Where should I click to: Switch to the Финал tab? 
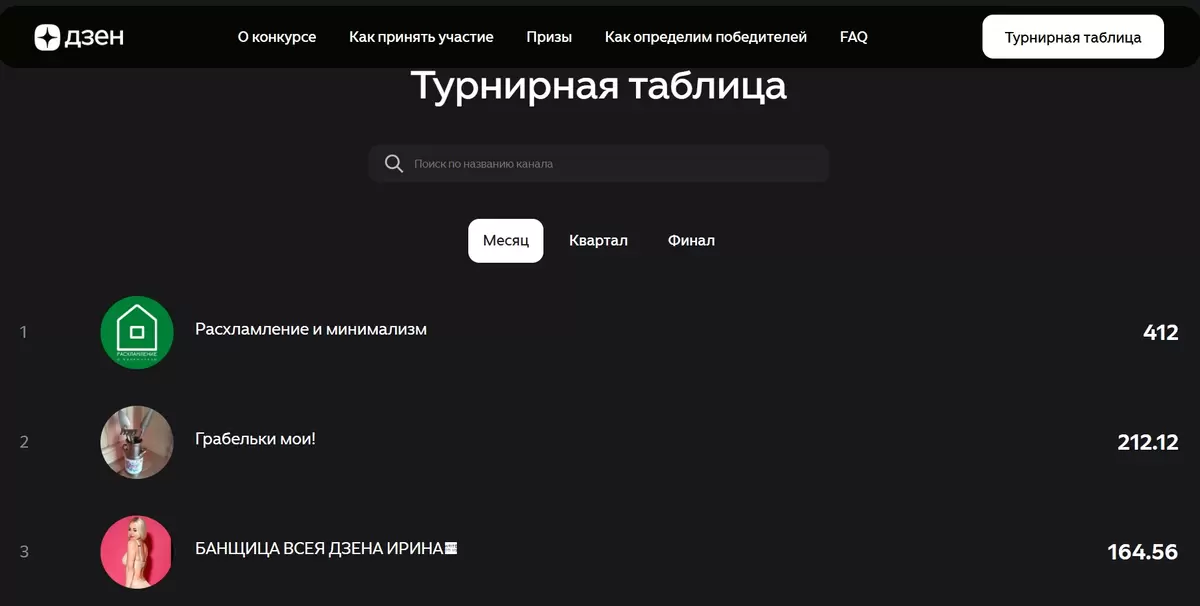pos(691,241)
